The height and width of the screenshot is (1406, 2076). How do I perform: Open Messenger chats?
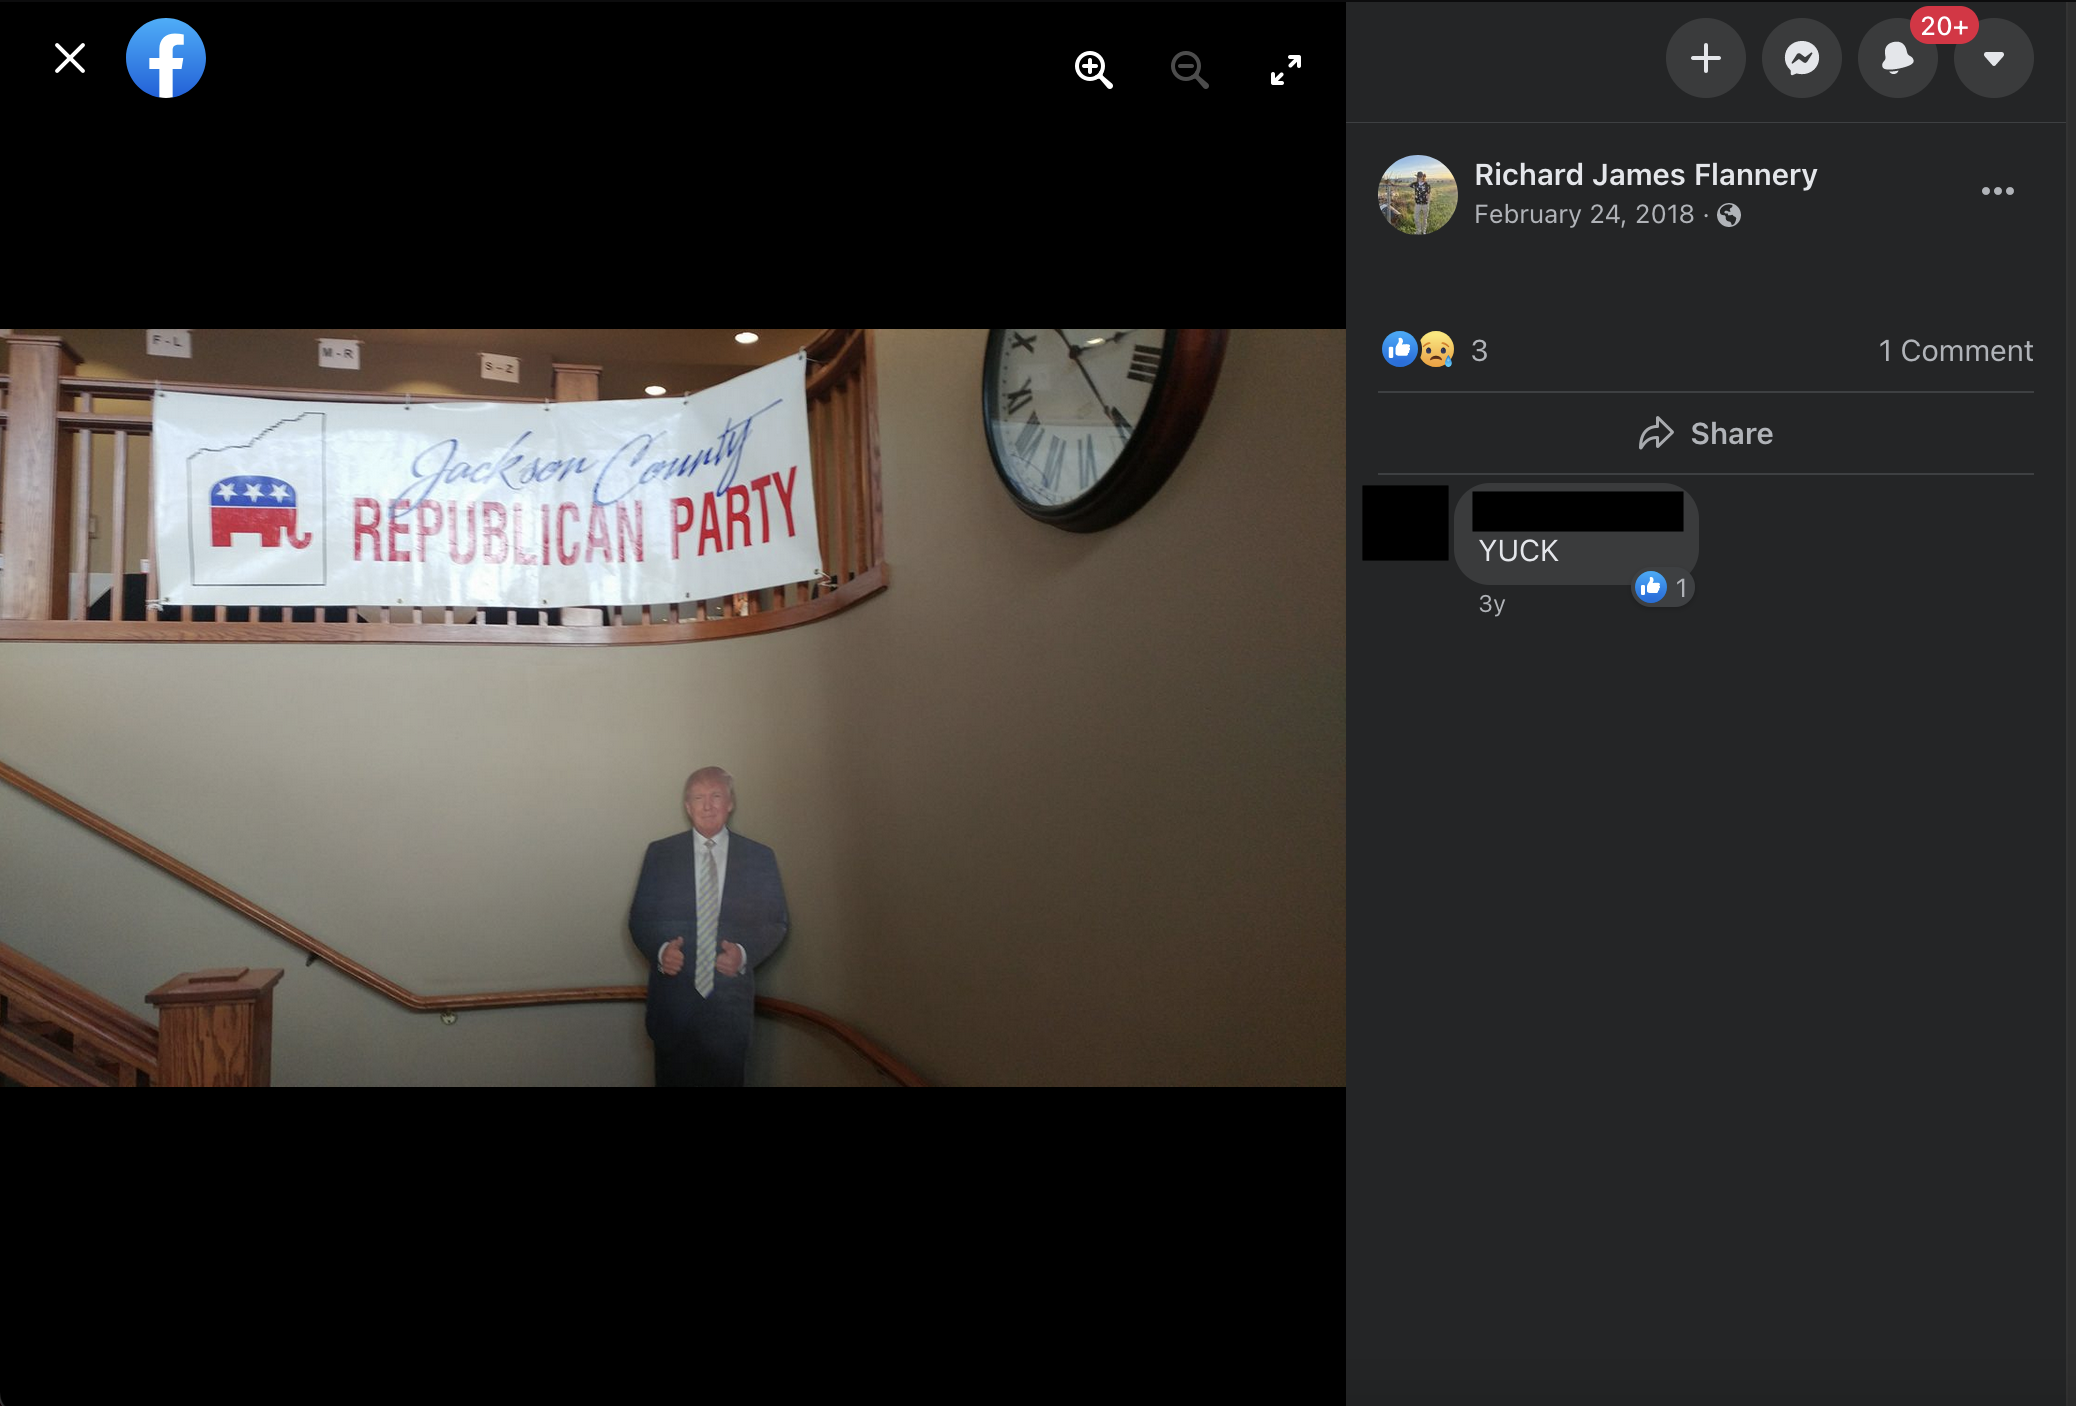point(1802,58)
